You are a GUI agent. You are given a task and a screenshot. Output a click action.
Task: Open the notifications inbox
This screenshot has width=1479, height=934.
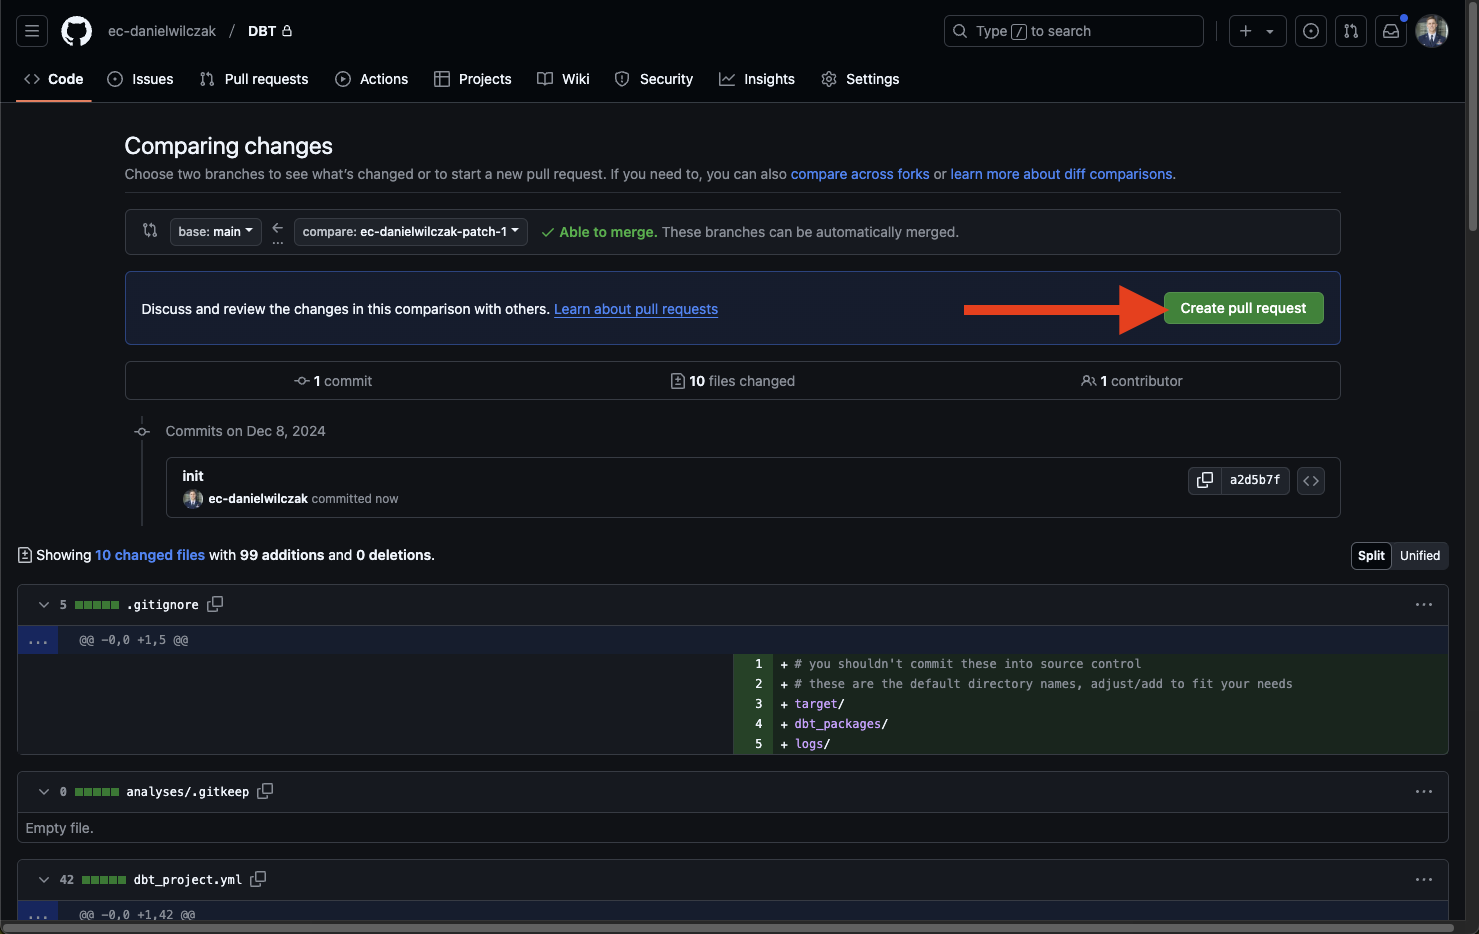(1391, 31)
